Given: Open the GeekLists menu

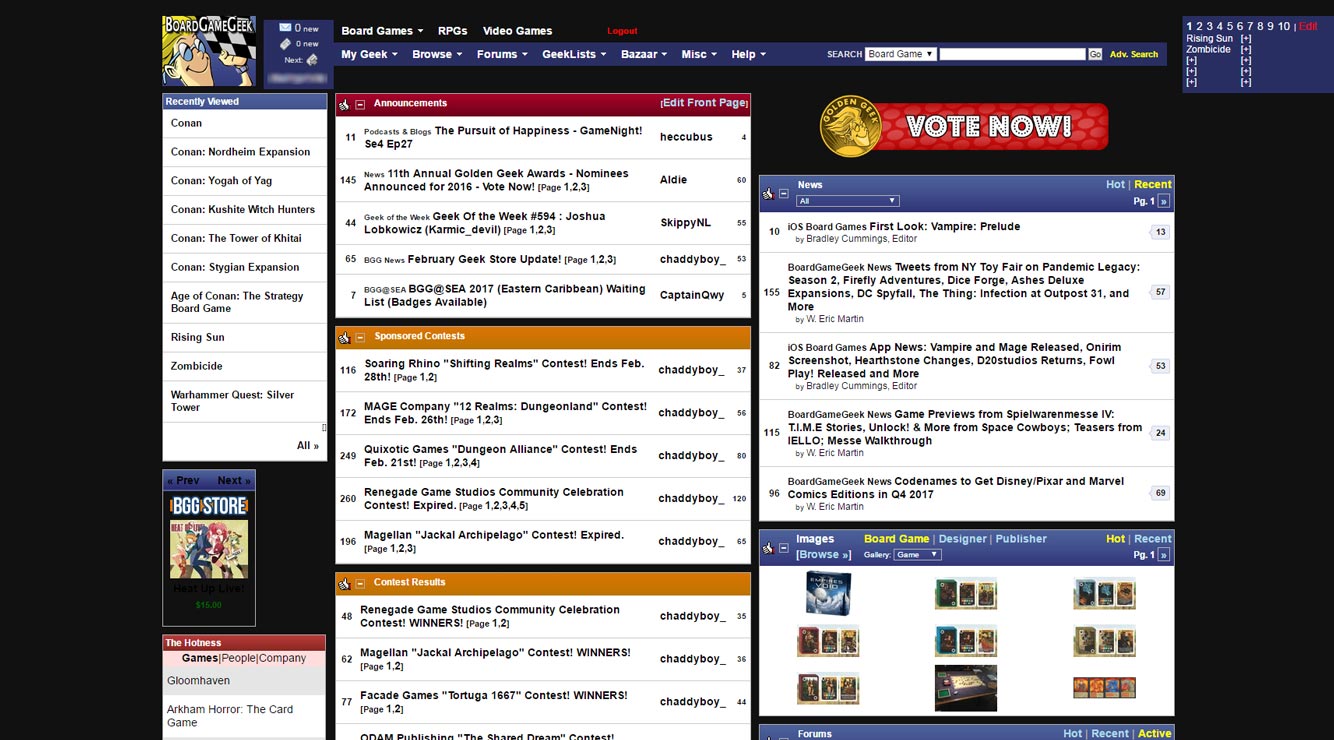Looking at the screenshot, I should (x=574, y=54).
